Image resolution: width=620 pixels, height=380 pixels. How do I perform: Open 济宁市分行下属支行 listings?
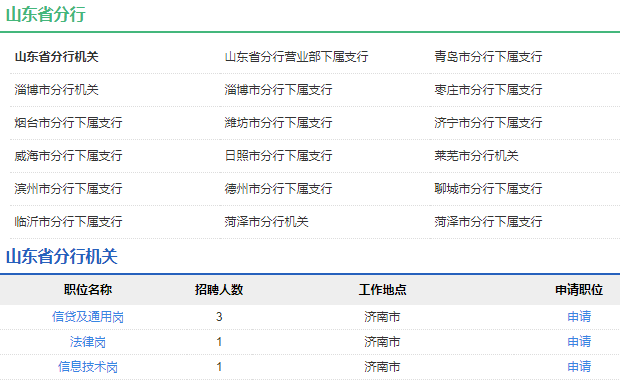[x=488, y=123]
